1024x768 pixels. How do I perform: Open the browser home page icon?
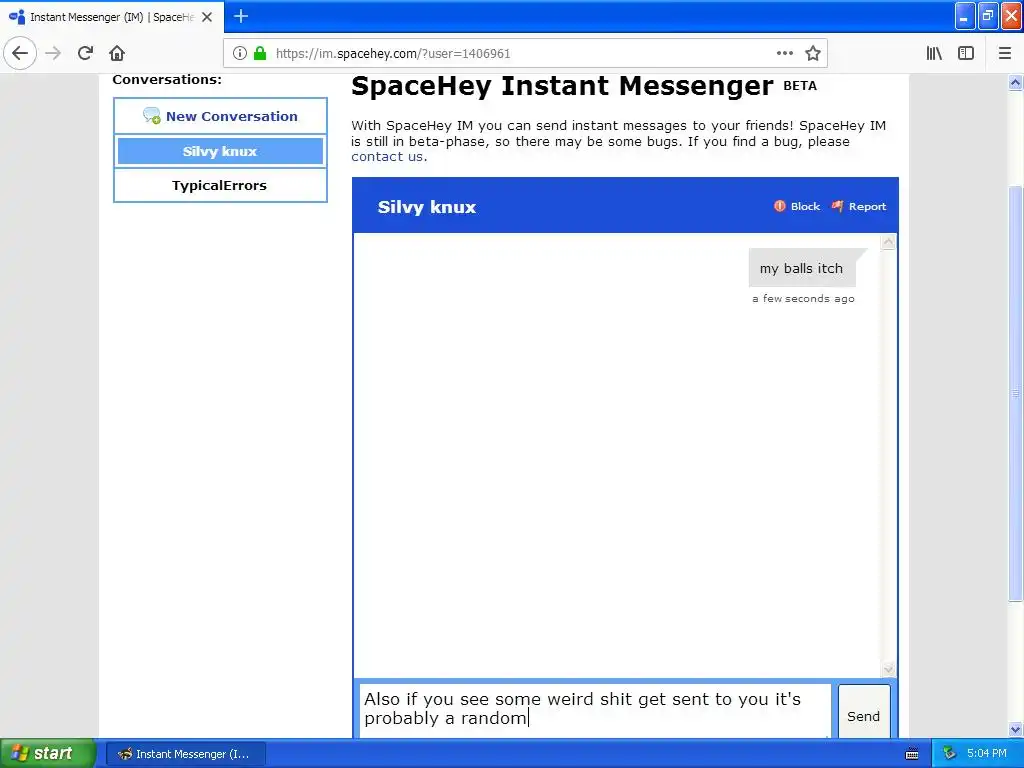117,54
